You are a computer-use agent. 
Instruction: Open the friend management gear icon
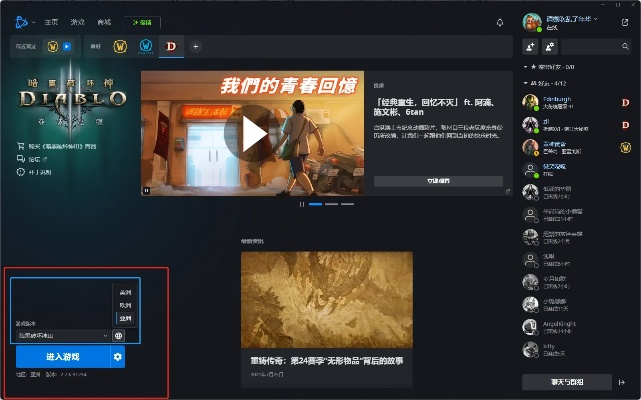(550, 47)
